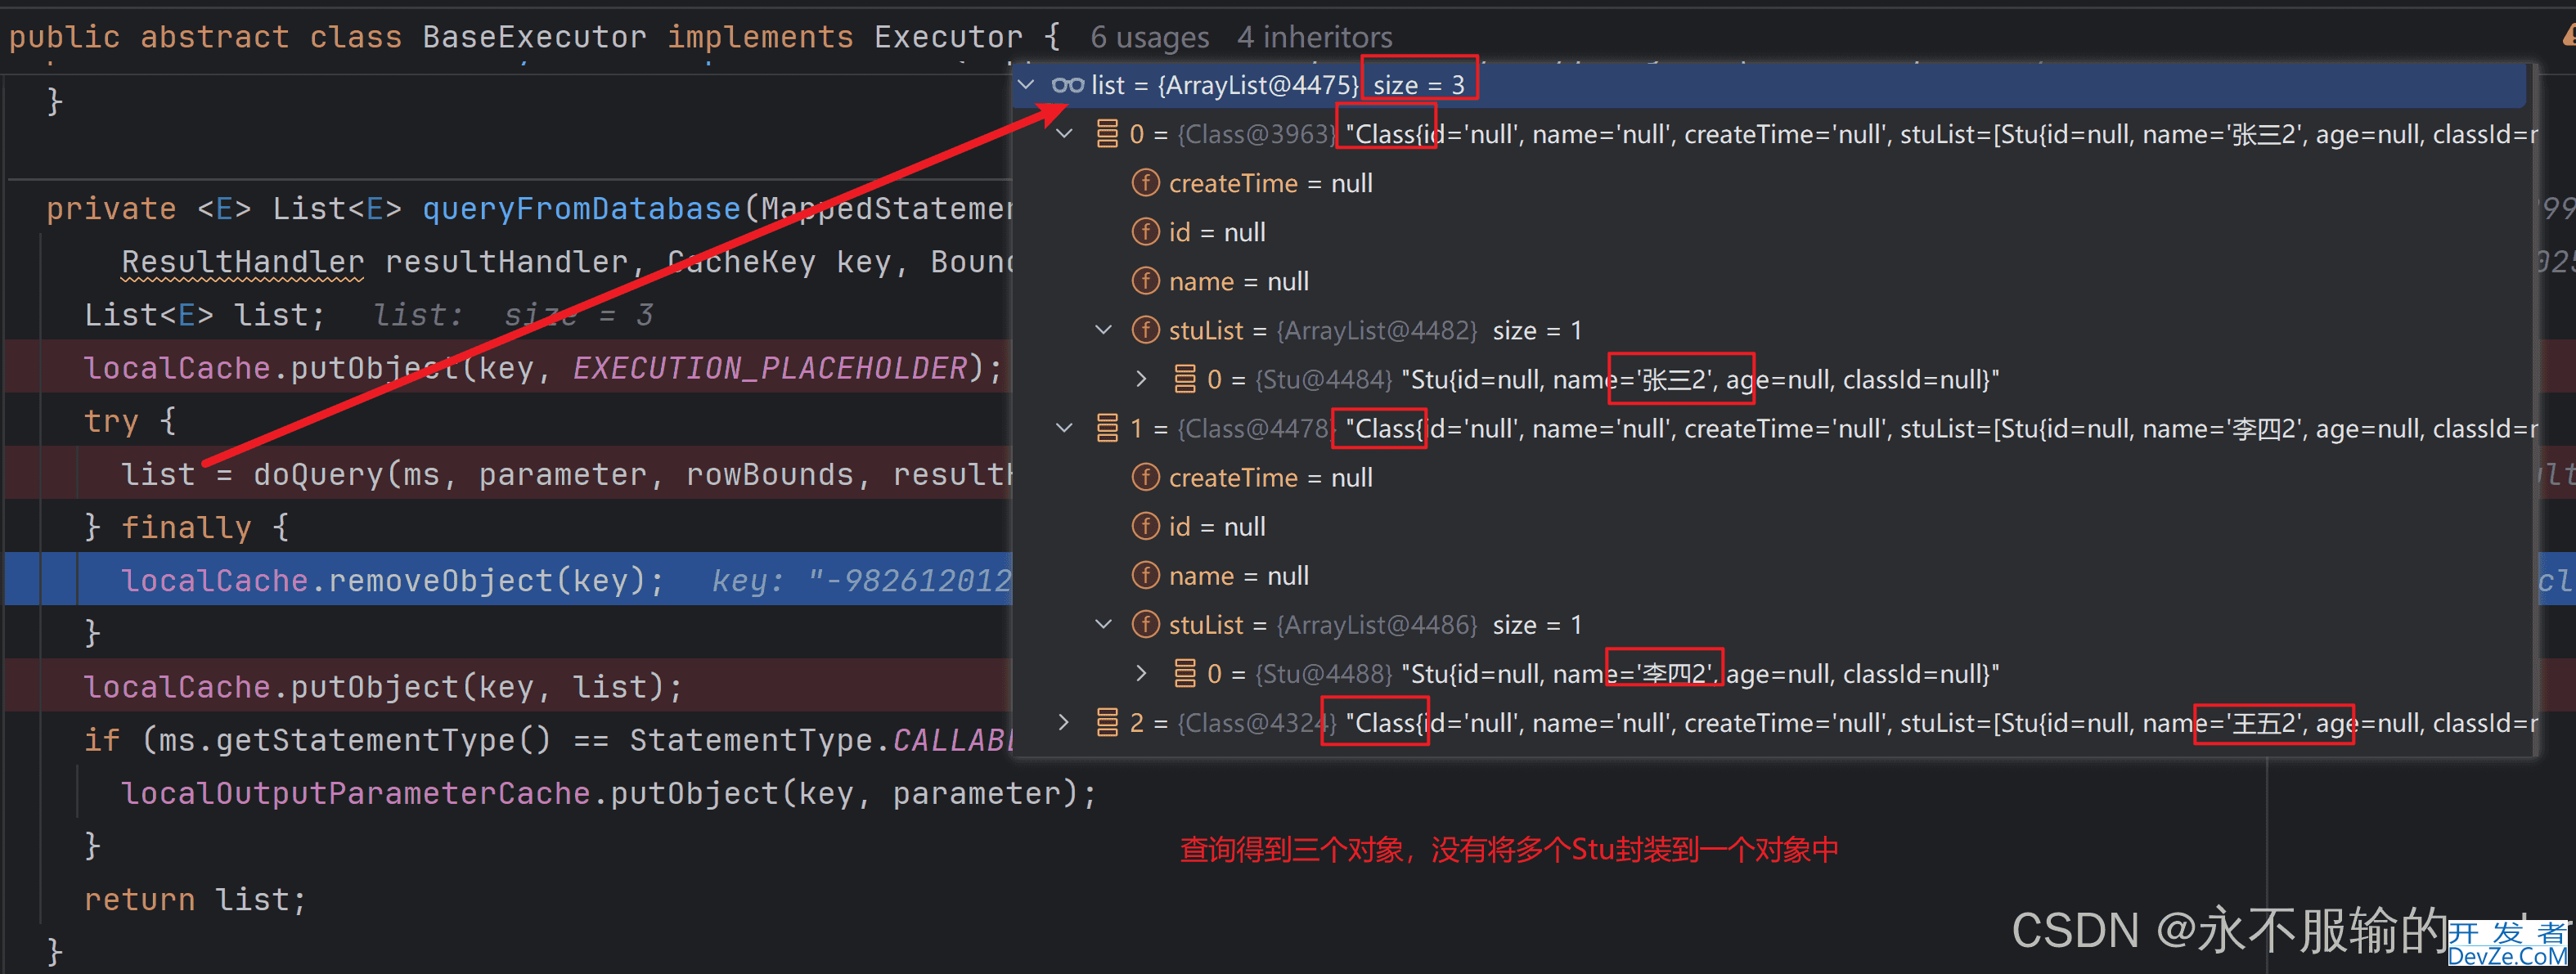Image resolution: width=2576 pixels, height=974 pixels.
Task: Click the localCache.putObject(key, list) line
Action: click(383, 687)
